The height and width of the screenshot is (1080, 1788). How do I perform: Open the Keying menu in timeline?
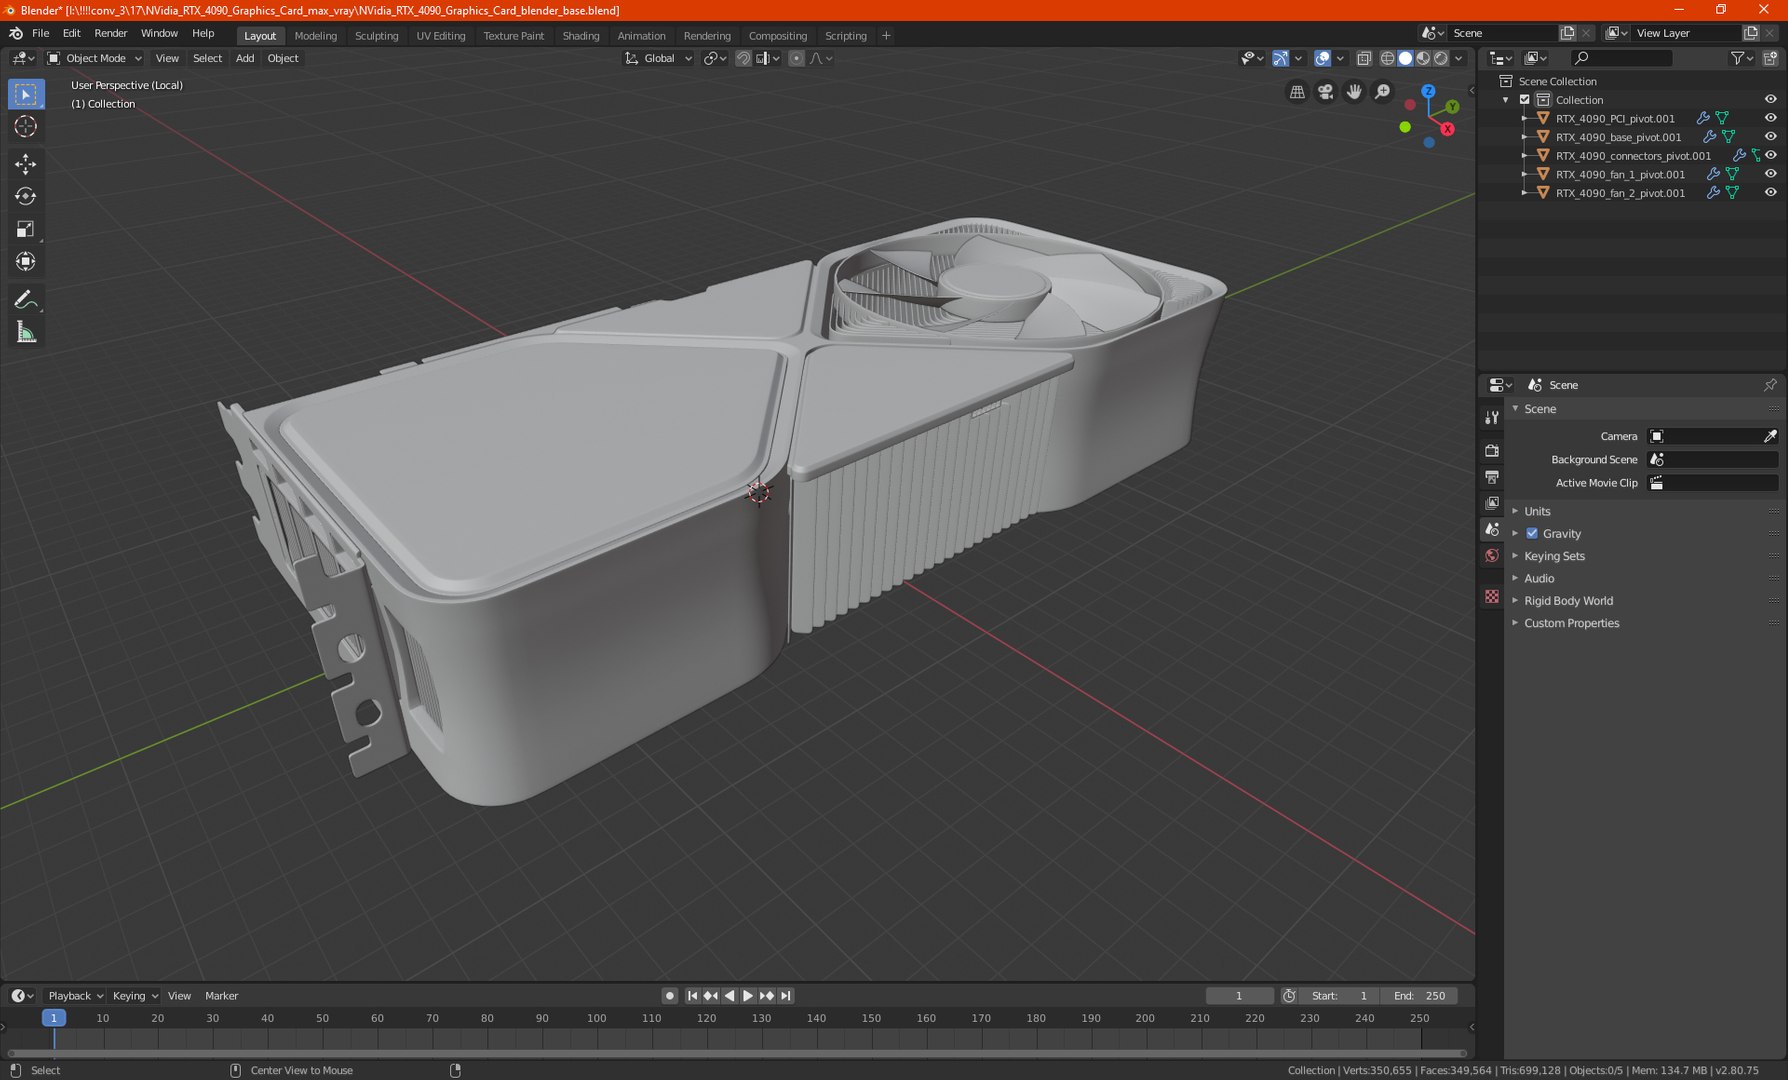tap(134, 996)
